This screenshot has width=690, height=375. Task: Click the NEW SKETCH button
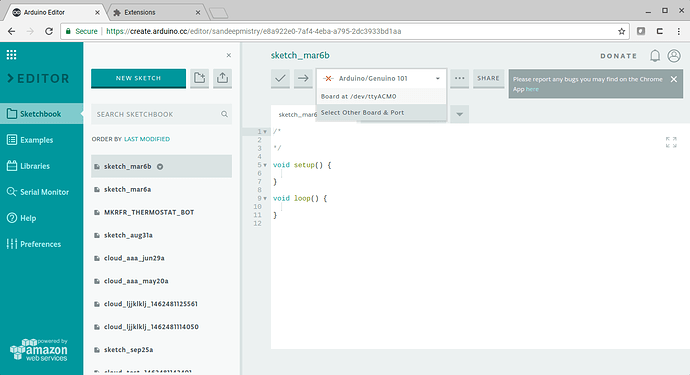pyautogui.click(x=138, y=78)
